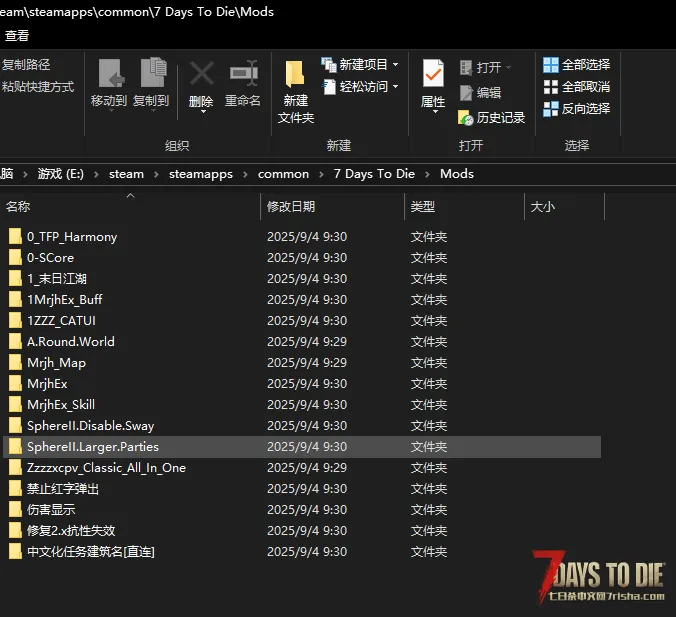The image size is (676, 617).
Task: Expand chevron after common in breadcrumb
Action: click(x=321, y=174)
